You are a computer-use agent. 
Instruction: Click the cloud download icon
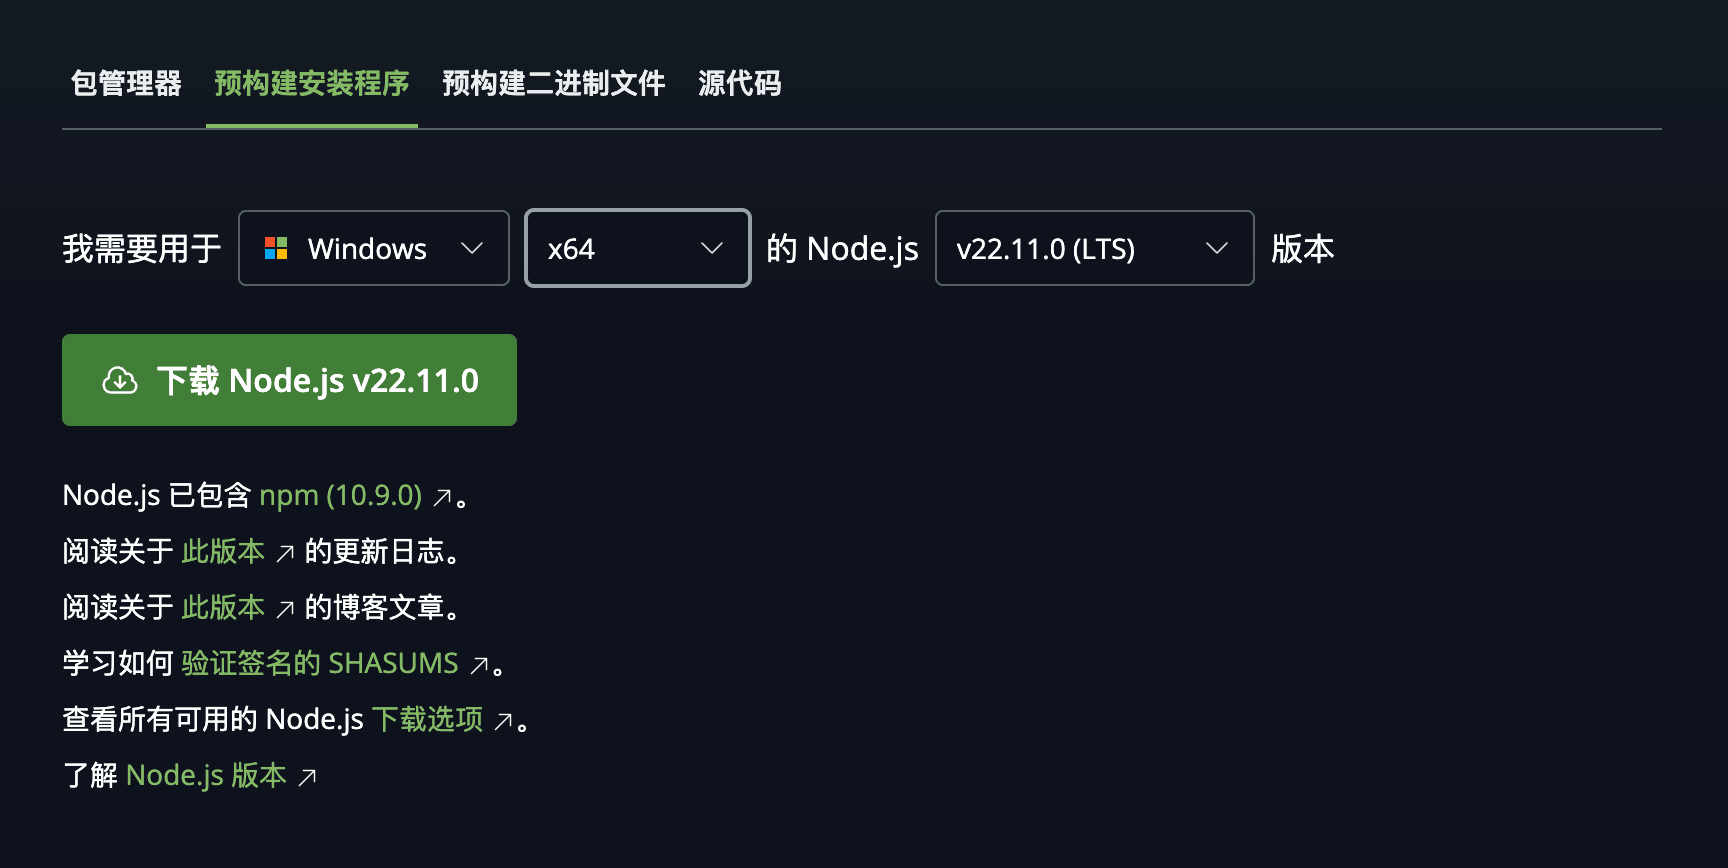pos(120,381)
